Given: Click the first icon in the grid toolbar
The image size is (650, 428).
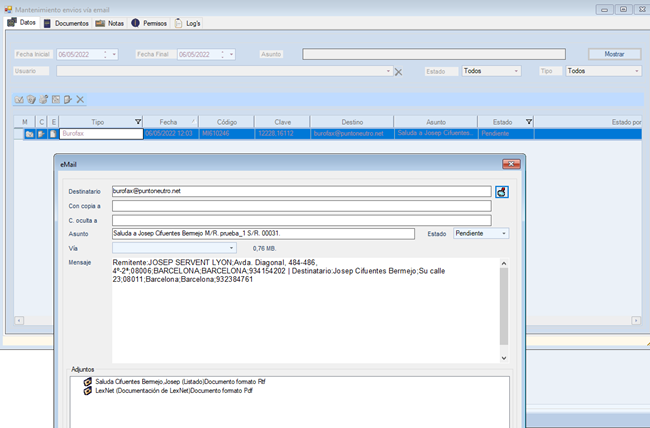Looking at the screenshot, I should click(x=19, y=100).
